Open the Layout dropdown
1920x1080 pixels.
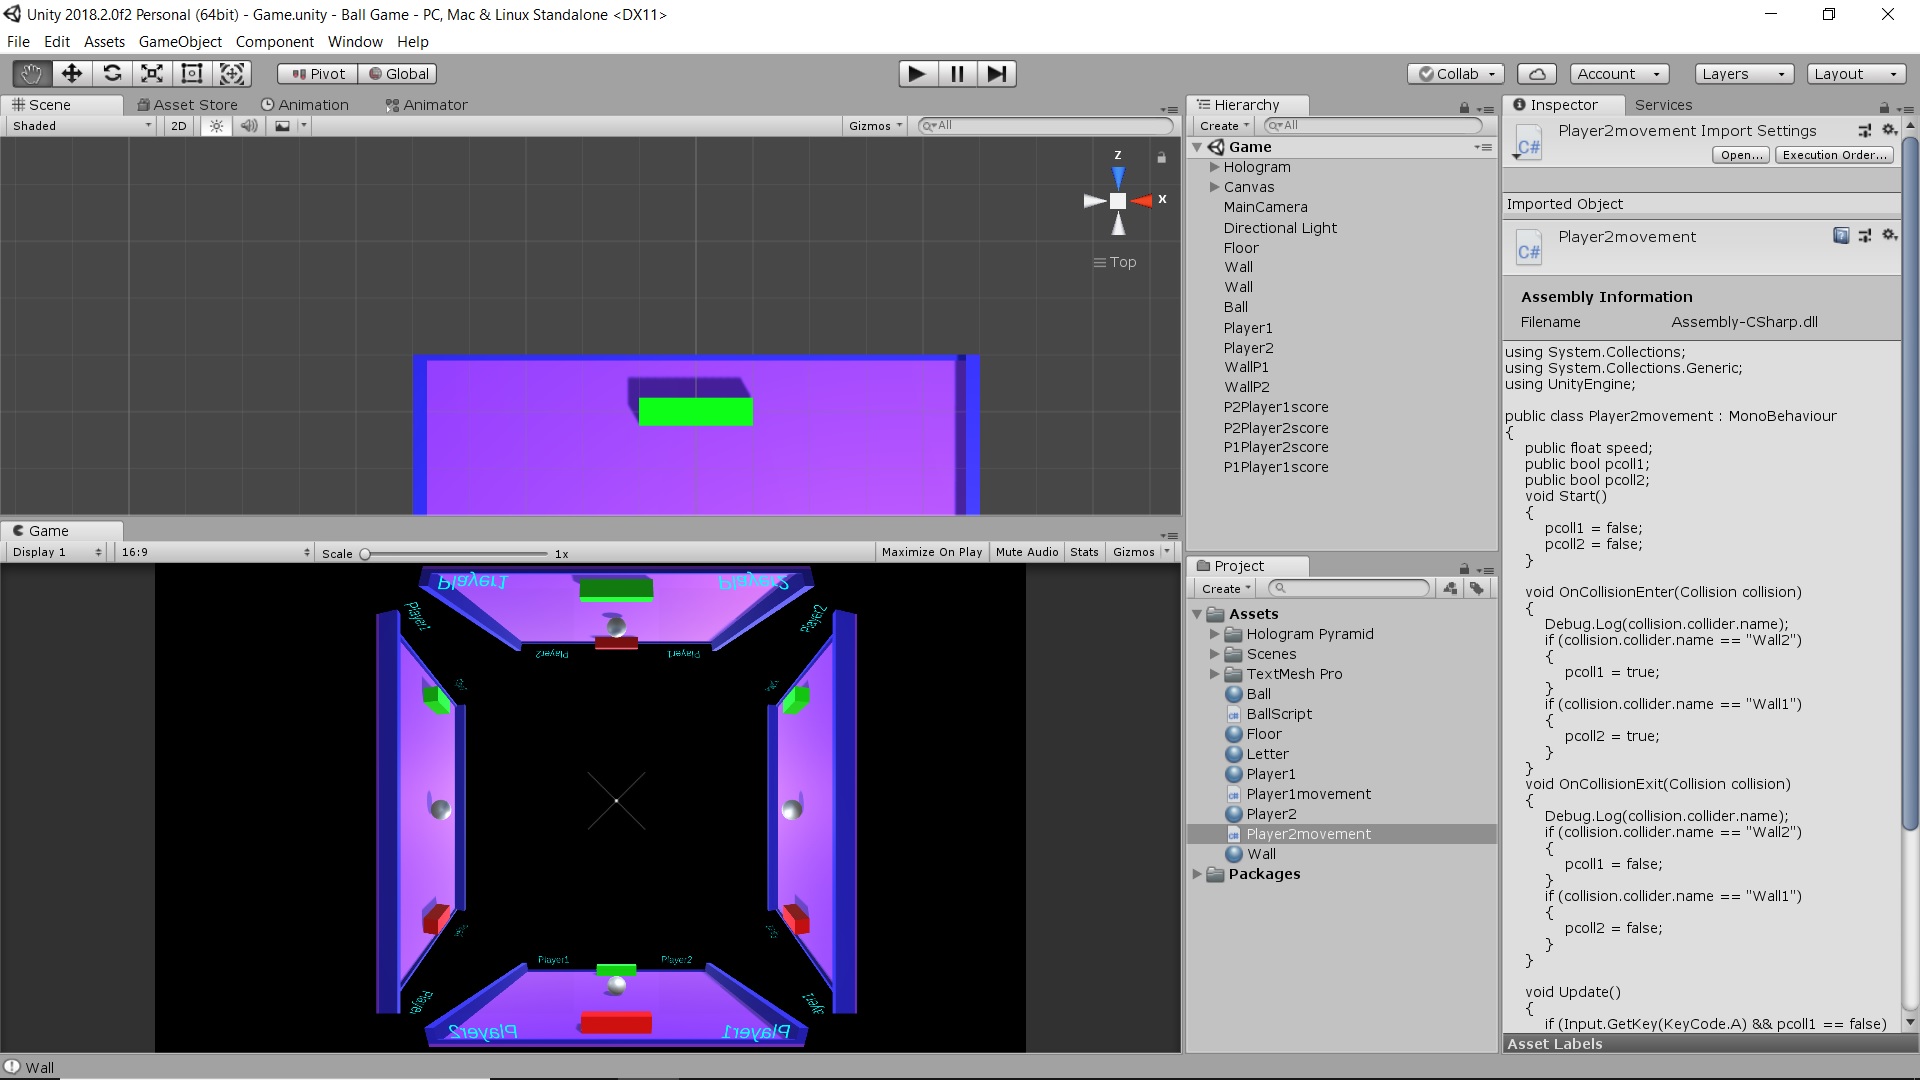point(1855,73)
